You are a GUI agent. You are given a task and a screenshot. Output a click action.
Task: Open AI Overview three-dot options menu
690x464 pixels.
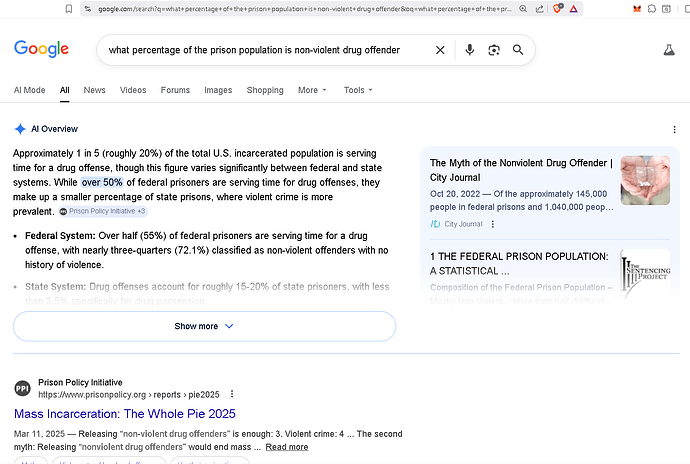675,130
